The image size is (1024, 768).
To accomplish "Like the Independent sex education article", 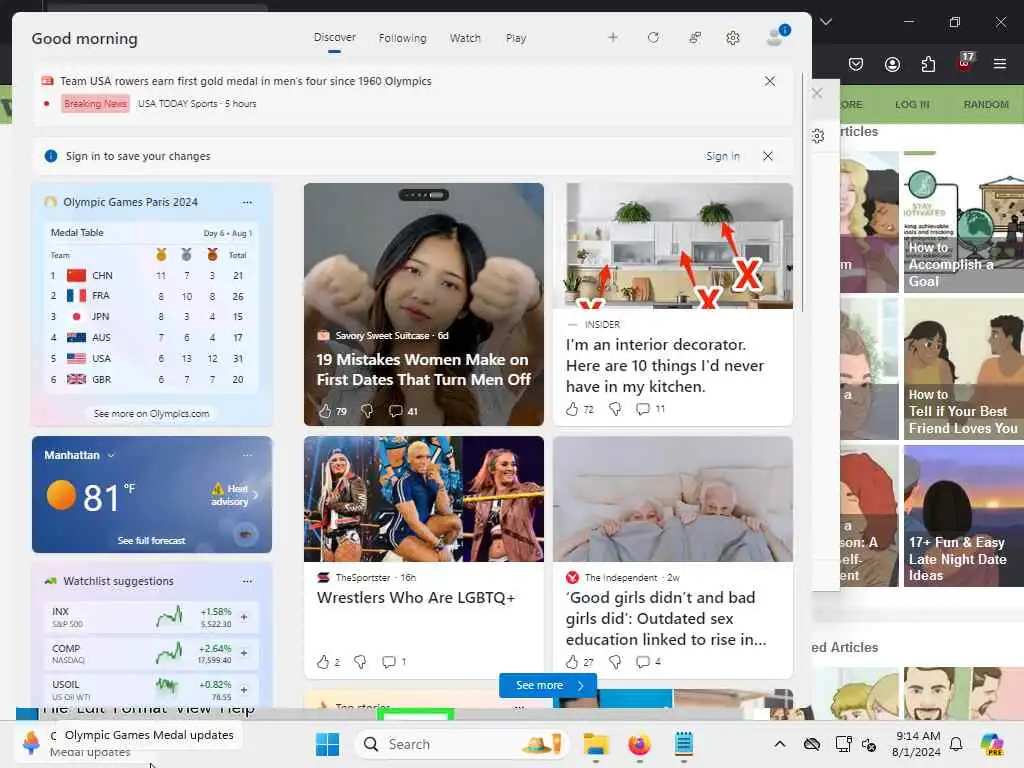I will [x=572, y=662].
